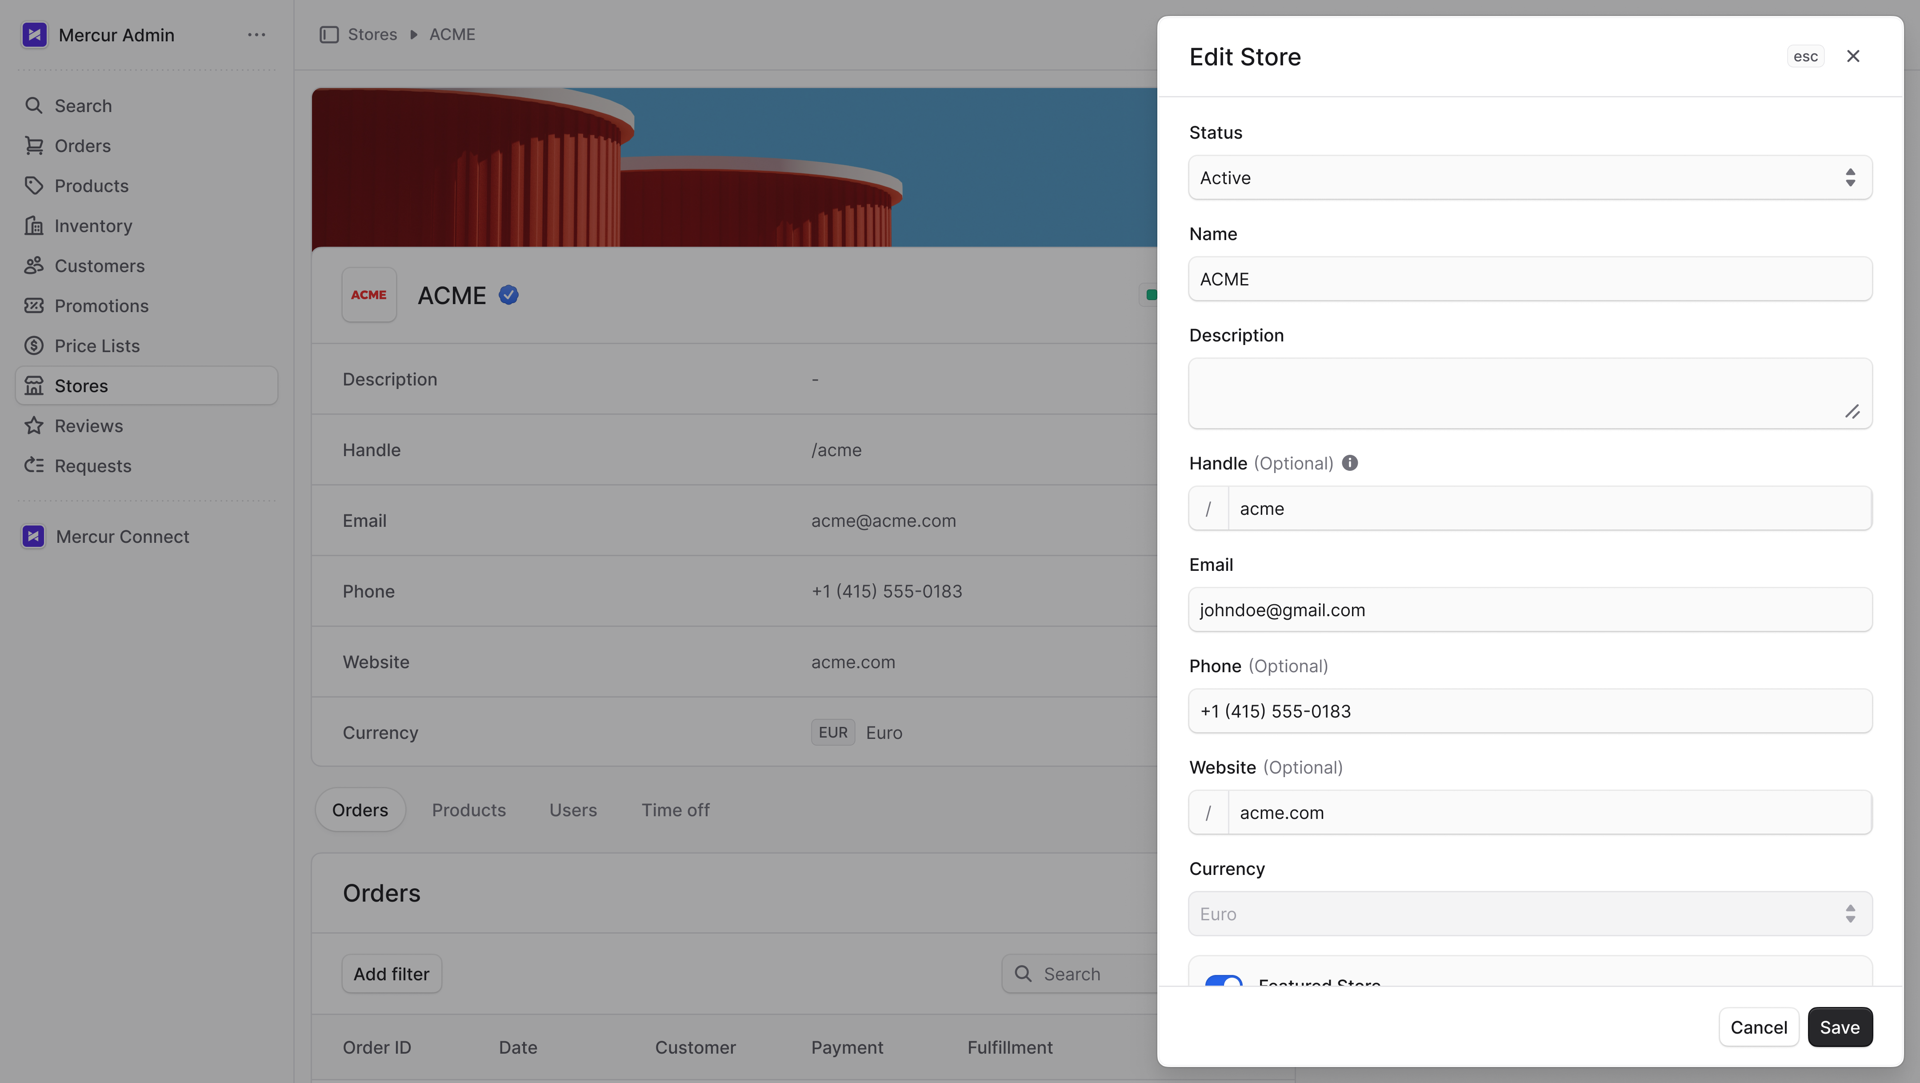Go to Products in the sidebar
Screen dimensions: 1920x1083
[x=147, y=186]
